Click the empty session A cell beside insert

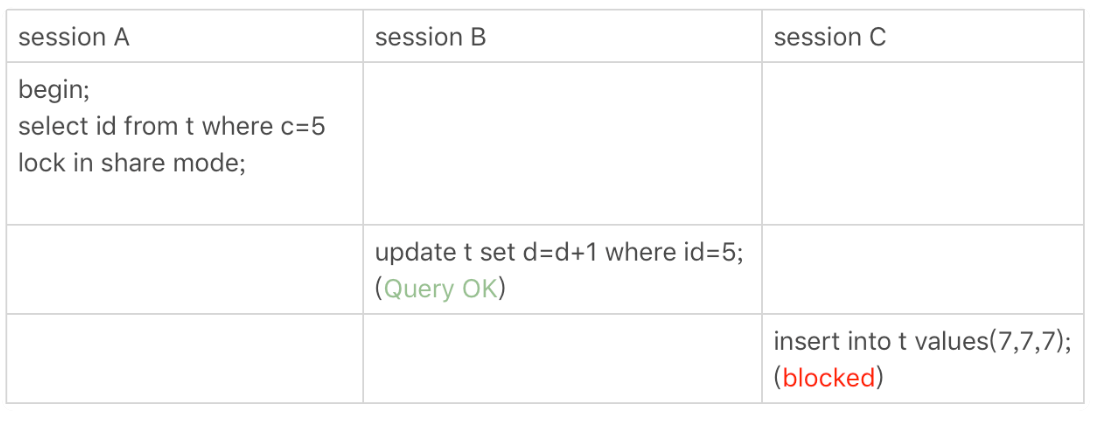[184, 358]
